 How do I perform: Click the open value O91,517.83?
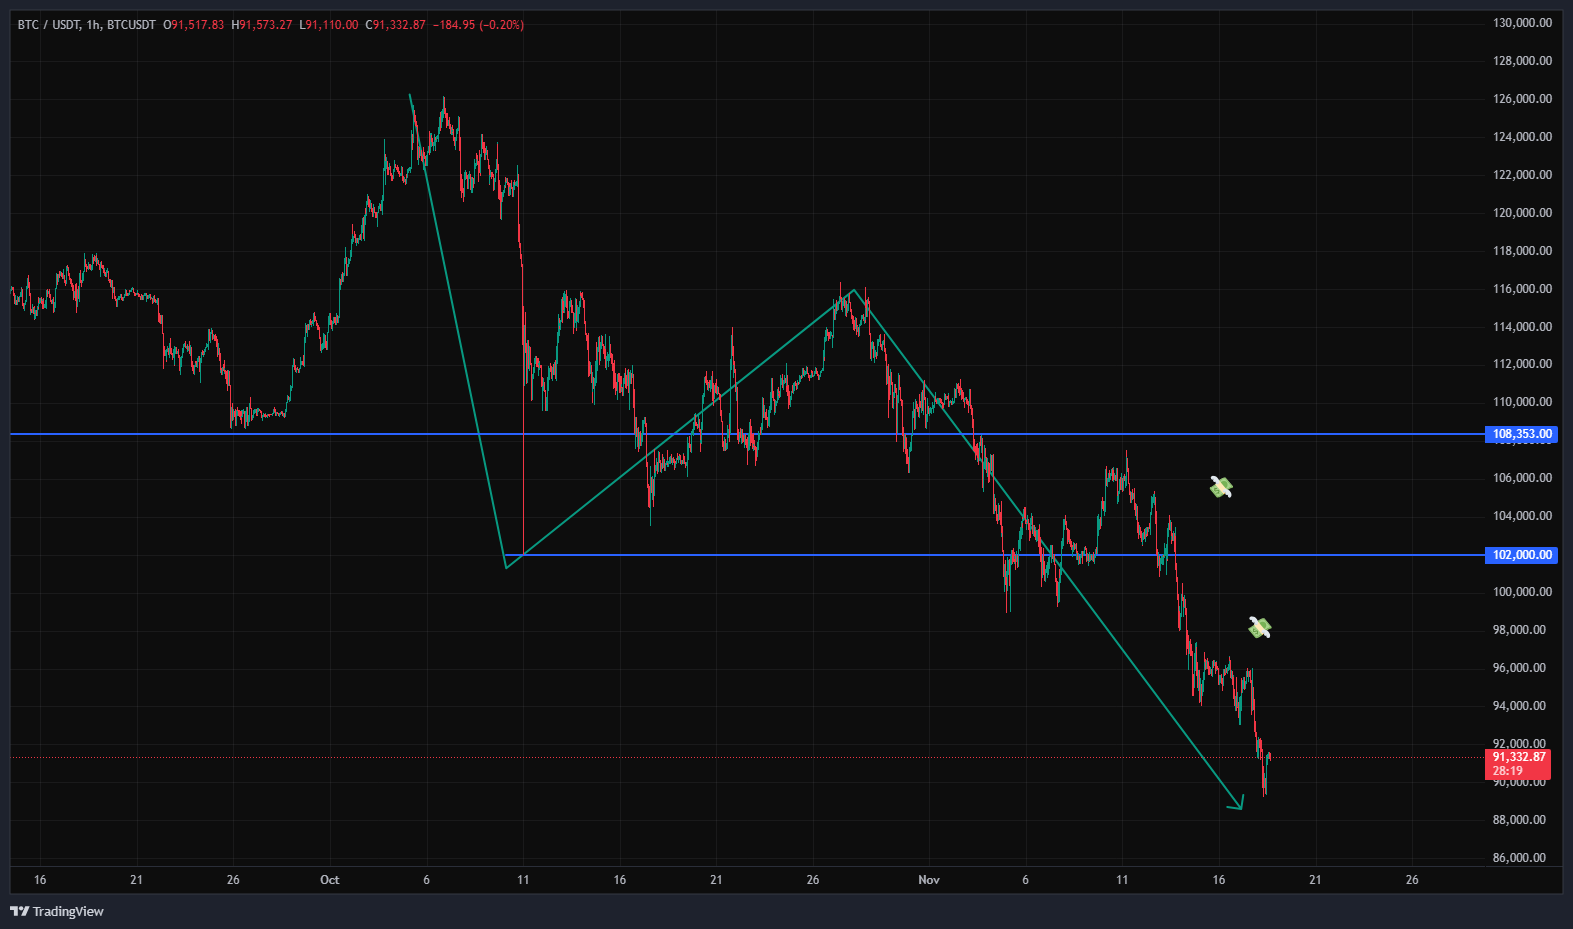pyautogui.click(x=195, y=25)
